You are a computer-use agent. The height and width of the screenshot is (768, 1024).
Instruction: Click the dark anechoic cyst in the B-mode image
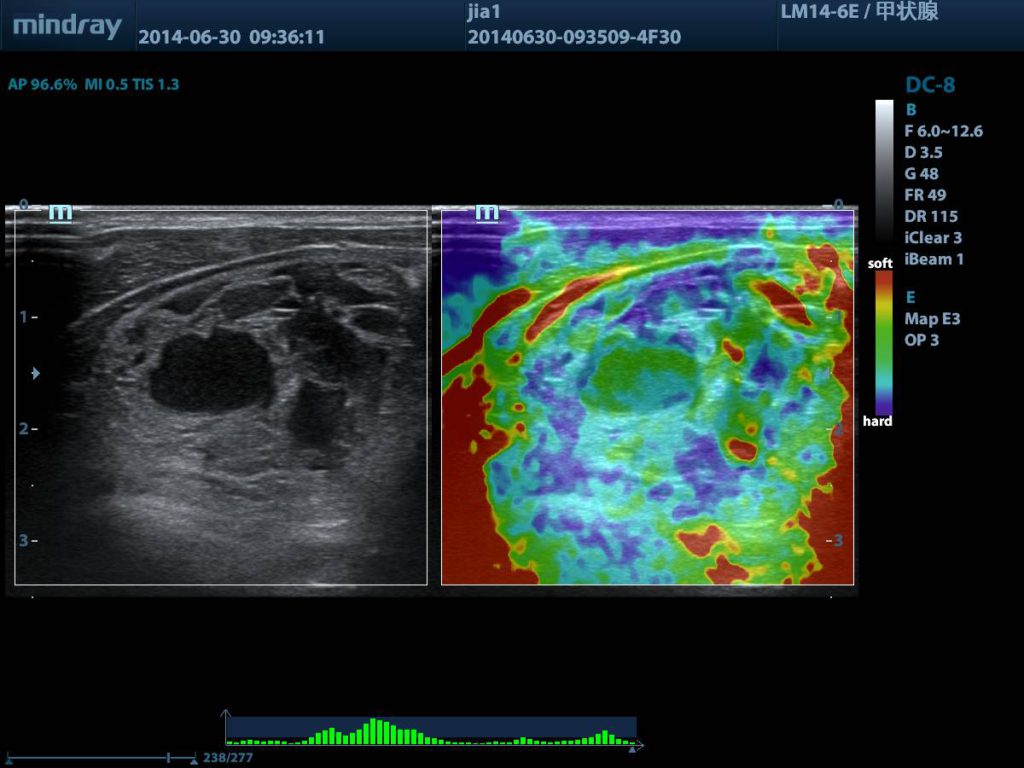tap(212, 373)
